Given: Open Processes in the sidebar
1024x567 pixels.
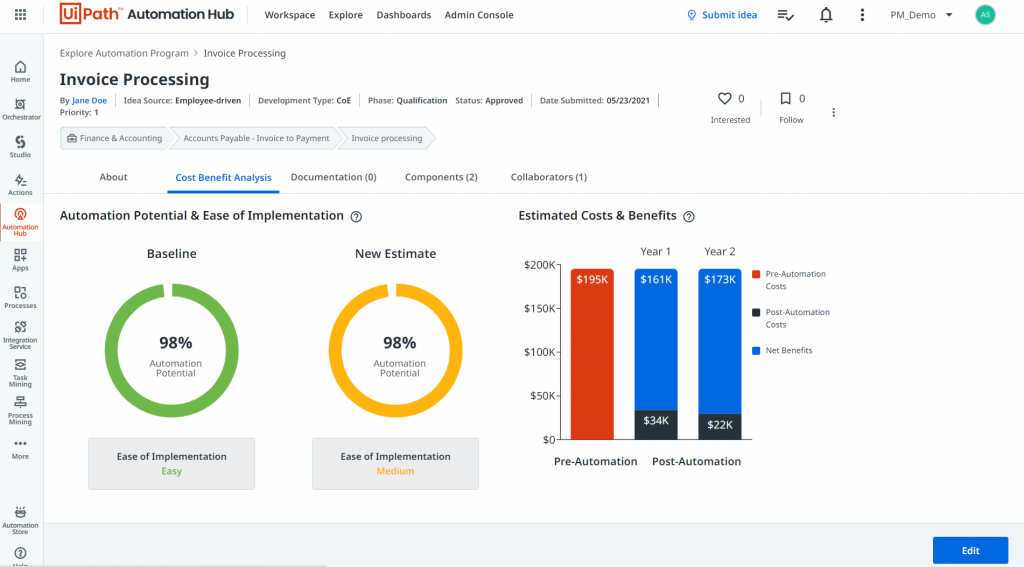Looking at the screenshot, I should pyautogui.click(x=20, y=298).
